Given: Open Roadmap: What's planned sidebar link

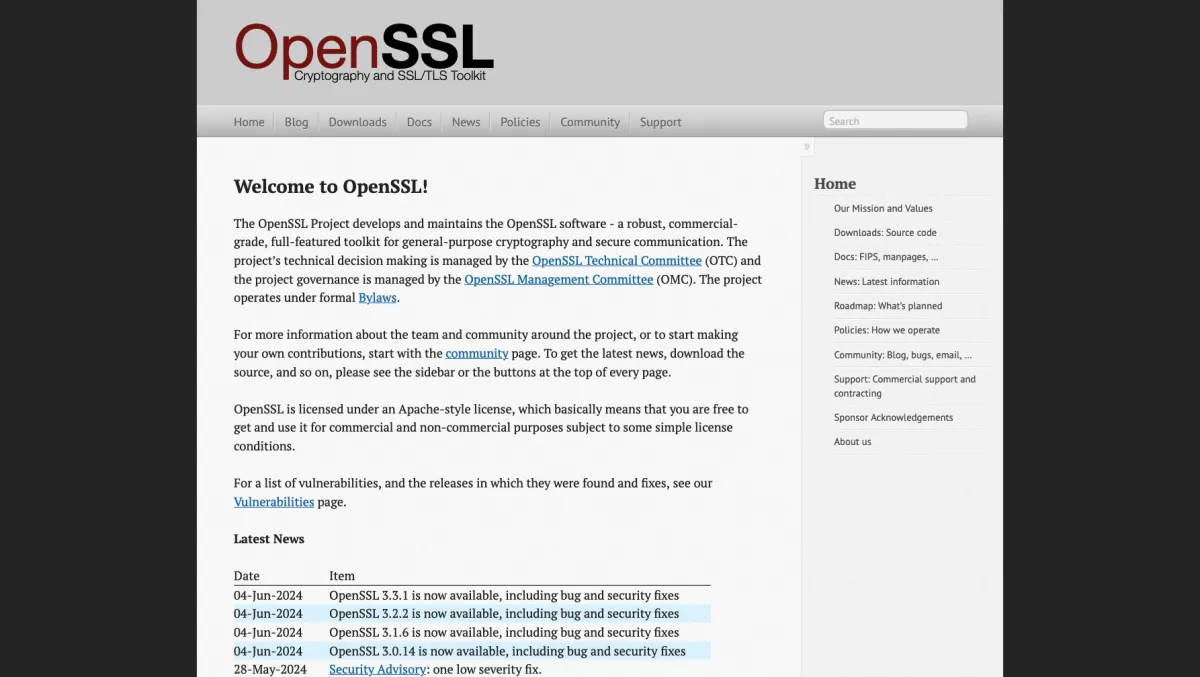Looking at the screenshot, I should click(888, 305).
